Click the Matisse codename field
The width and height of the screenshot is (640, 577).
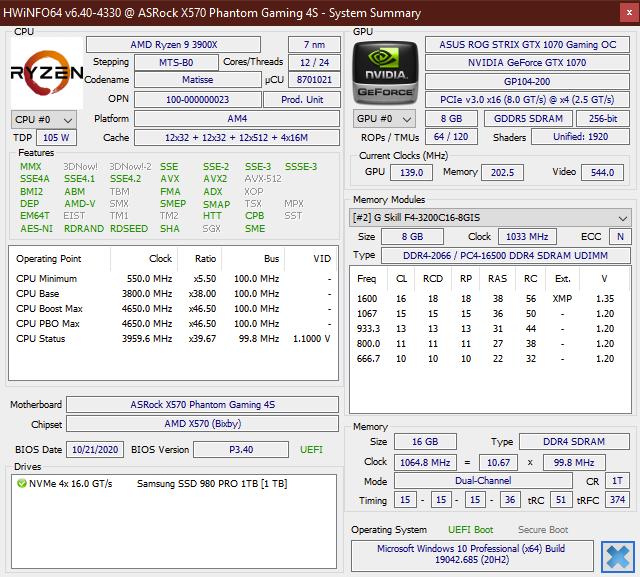click(198, 80)
